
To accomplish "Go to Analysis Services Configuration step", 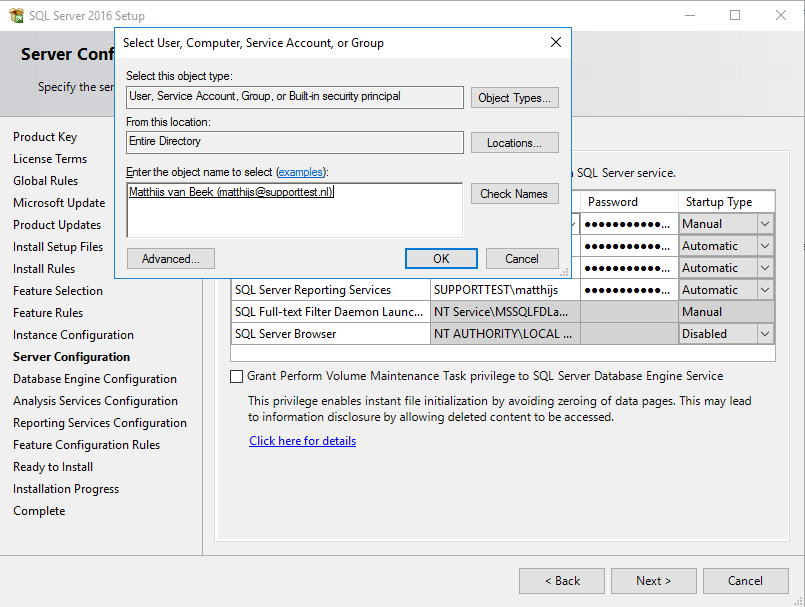I will click(95, 401).
